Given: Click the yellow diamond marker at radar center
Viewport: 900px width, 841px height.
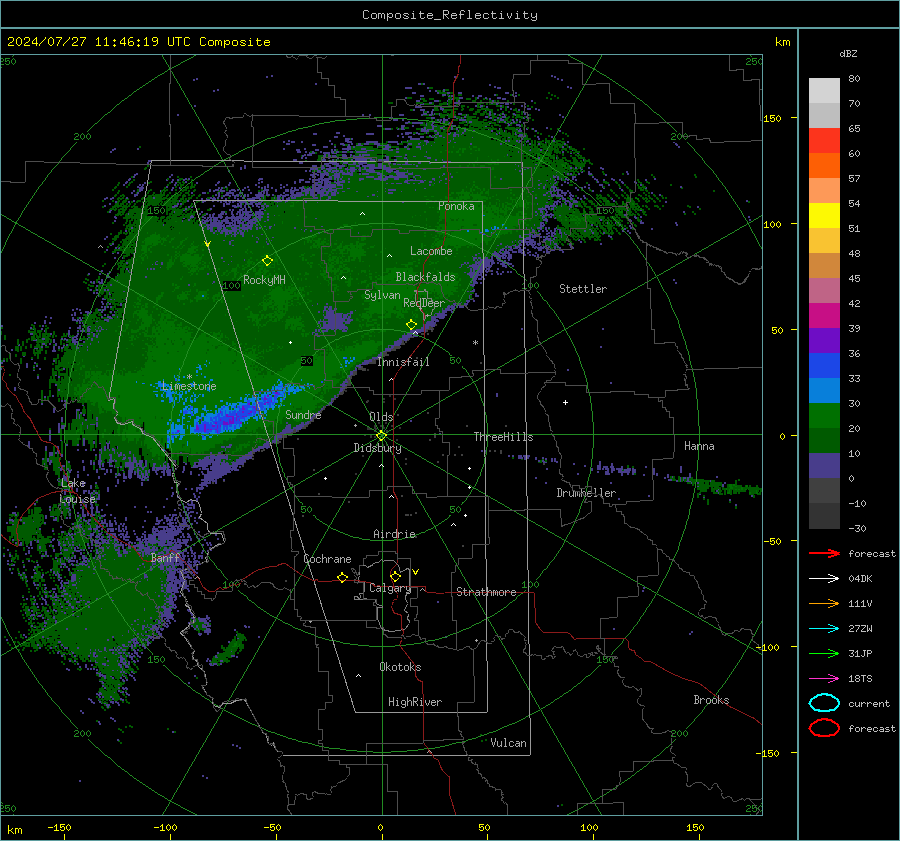Looking at the screenshot, I should tap(382, 436).
